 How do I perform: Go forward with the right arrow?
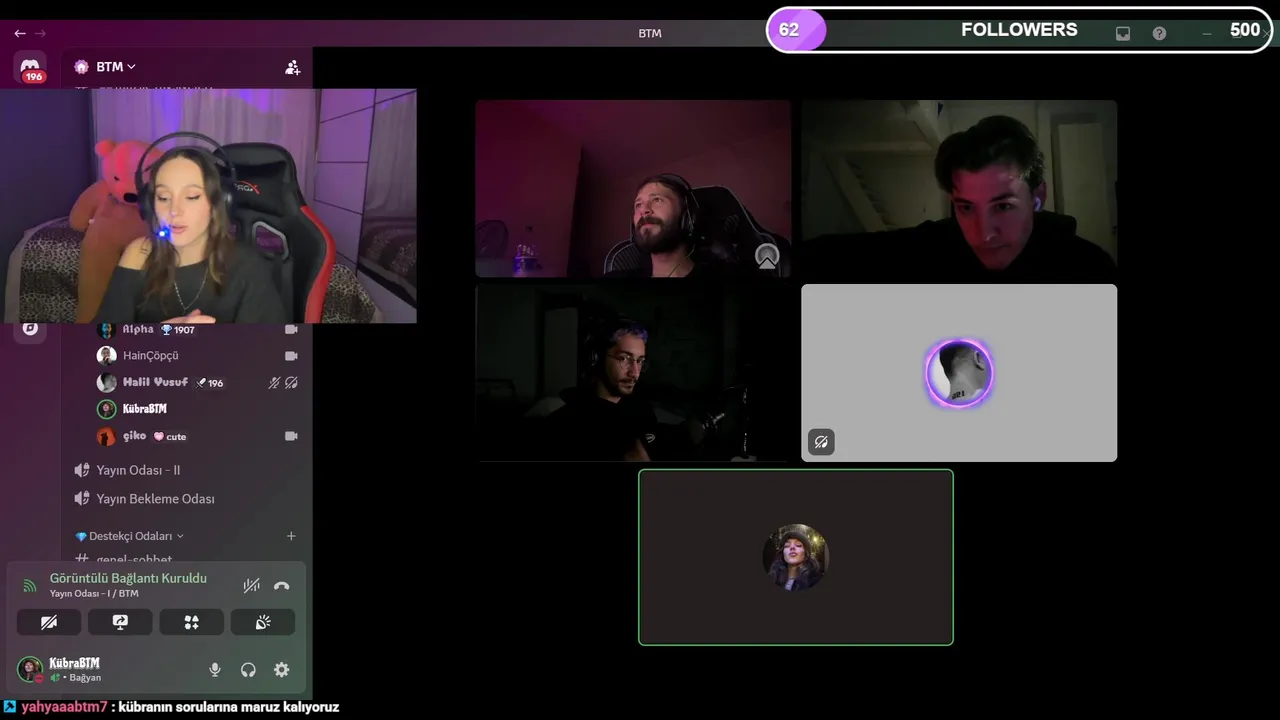click(x=41, y=33)
